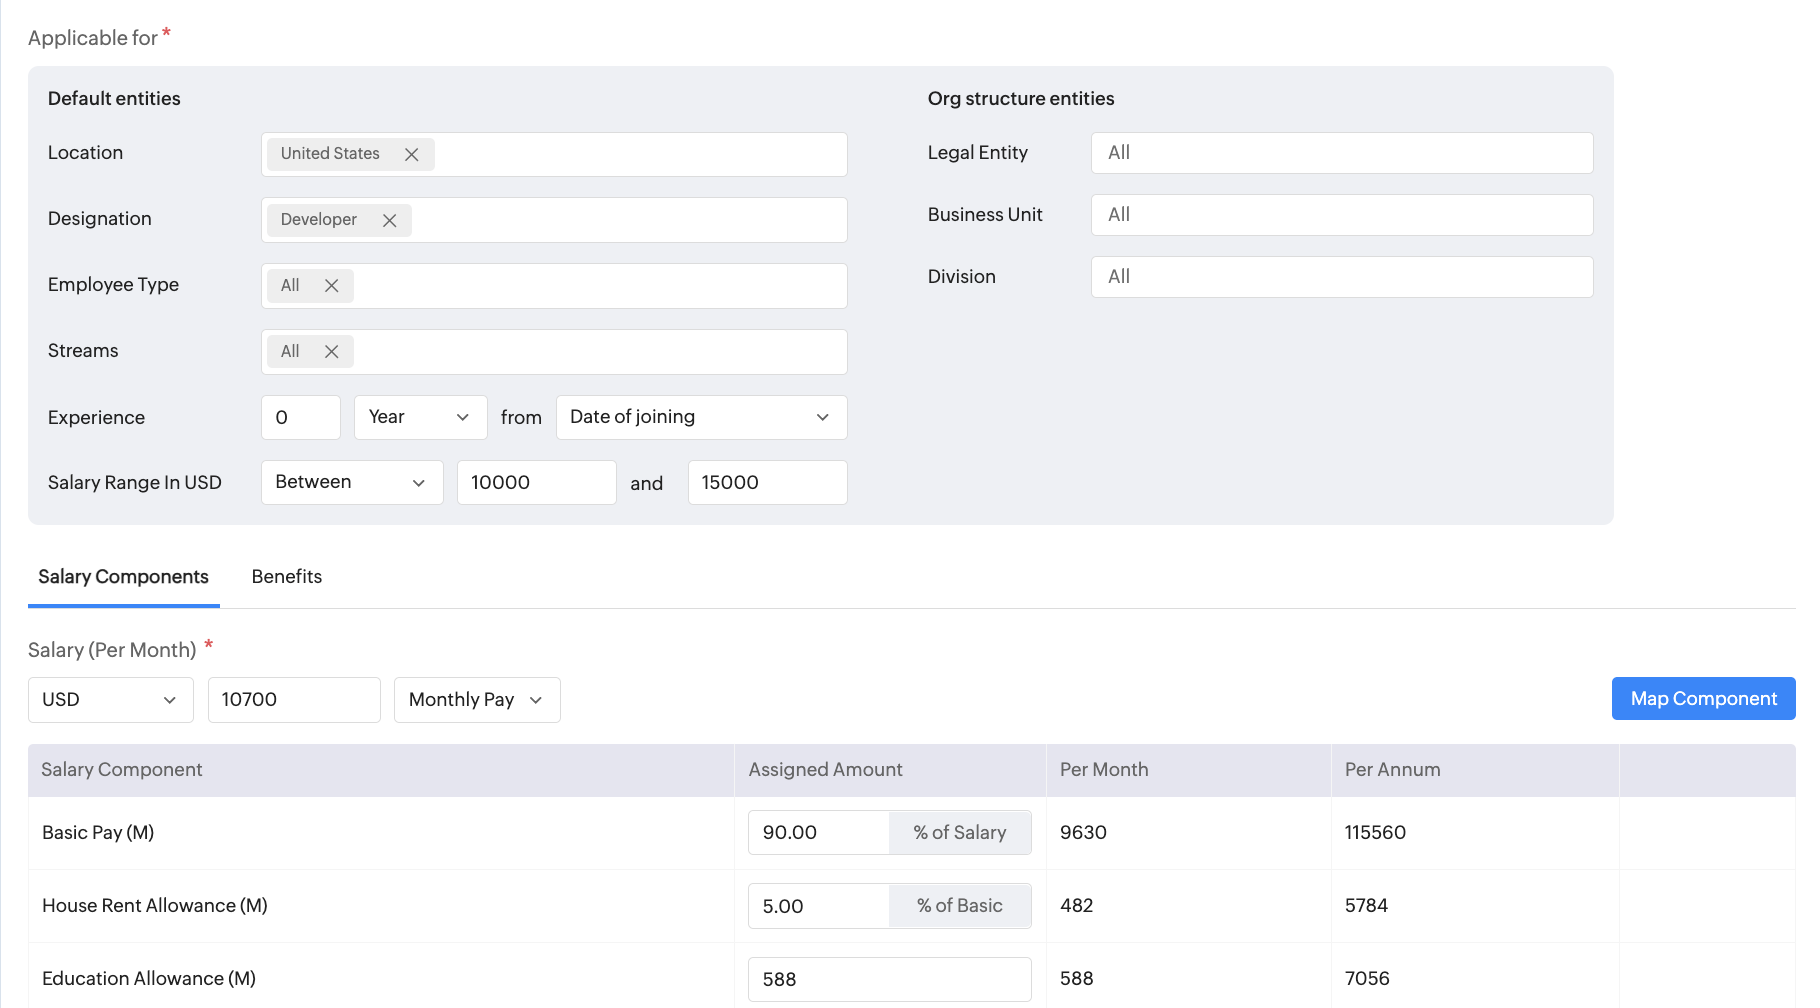Expand the Monthly Pay dropdown
The image size is (1820, 1008).
coord(476,700)
